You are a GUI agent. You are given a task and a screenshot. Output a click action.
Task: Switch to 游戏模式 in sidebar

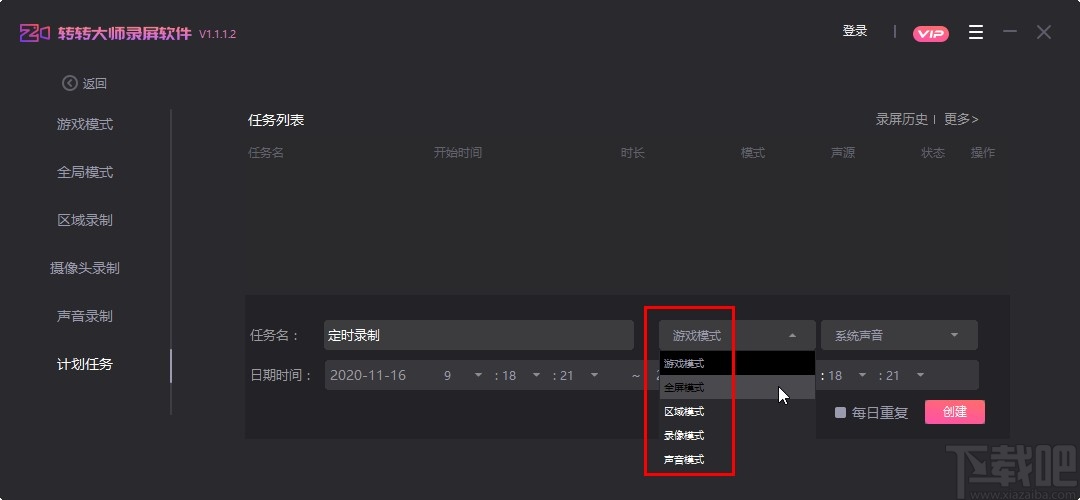point(85,125)
